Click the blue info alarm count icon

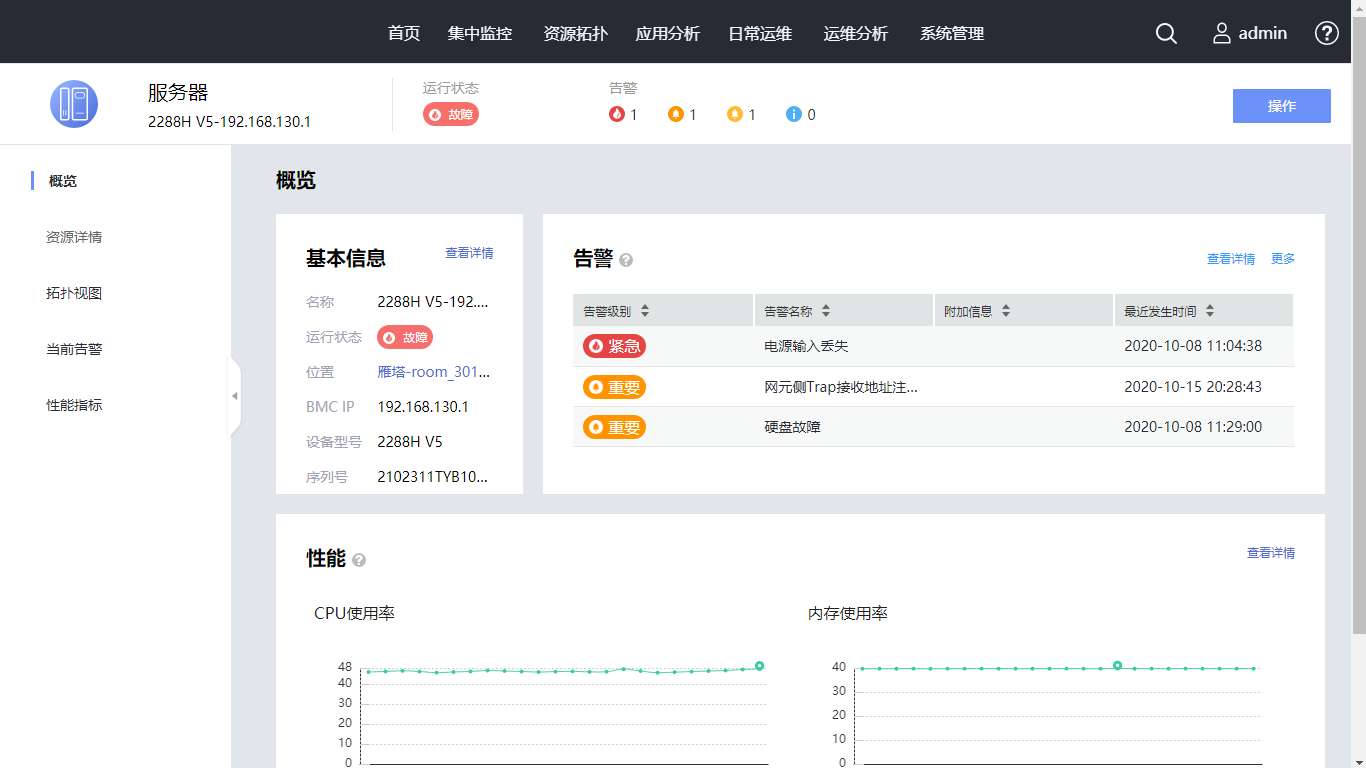coord(794,114)
